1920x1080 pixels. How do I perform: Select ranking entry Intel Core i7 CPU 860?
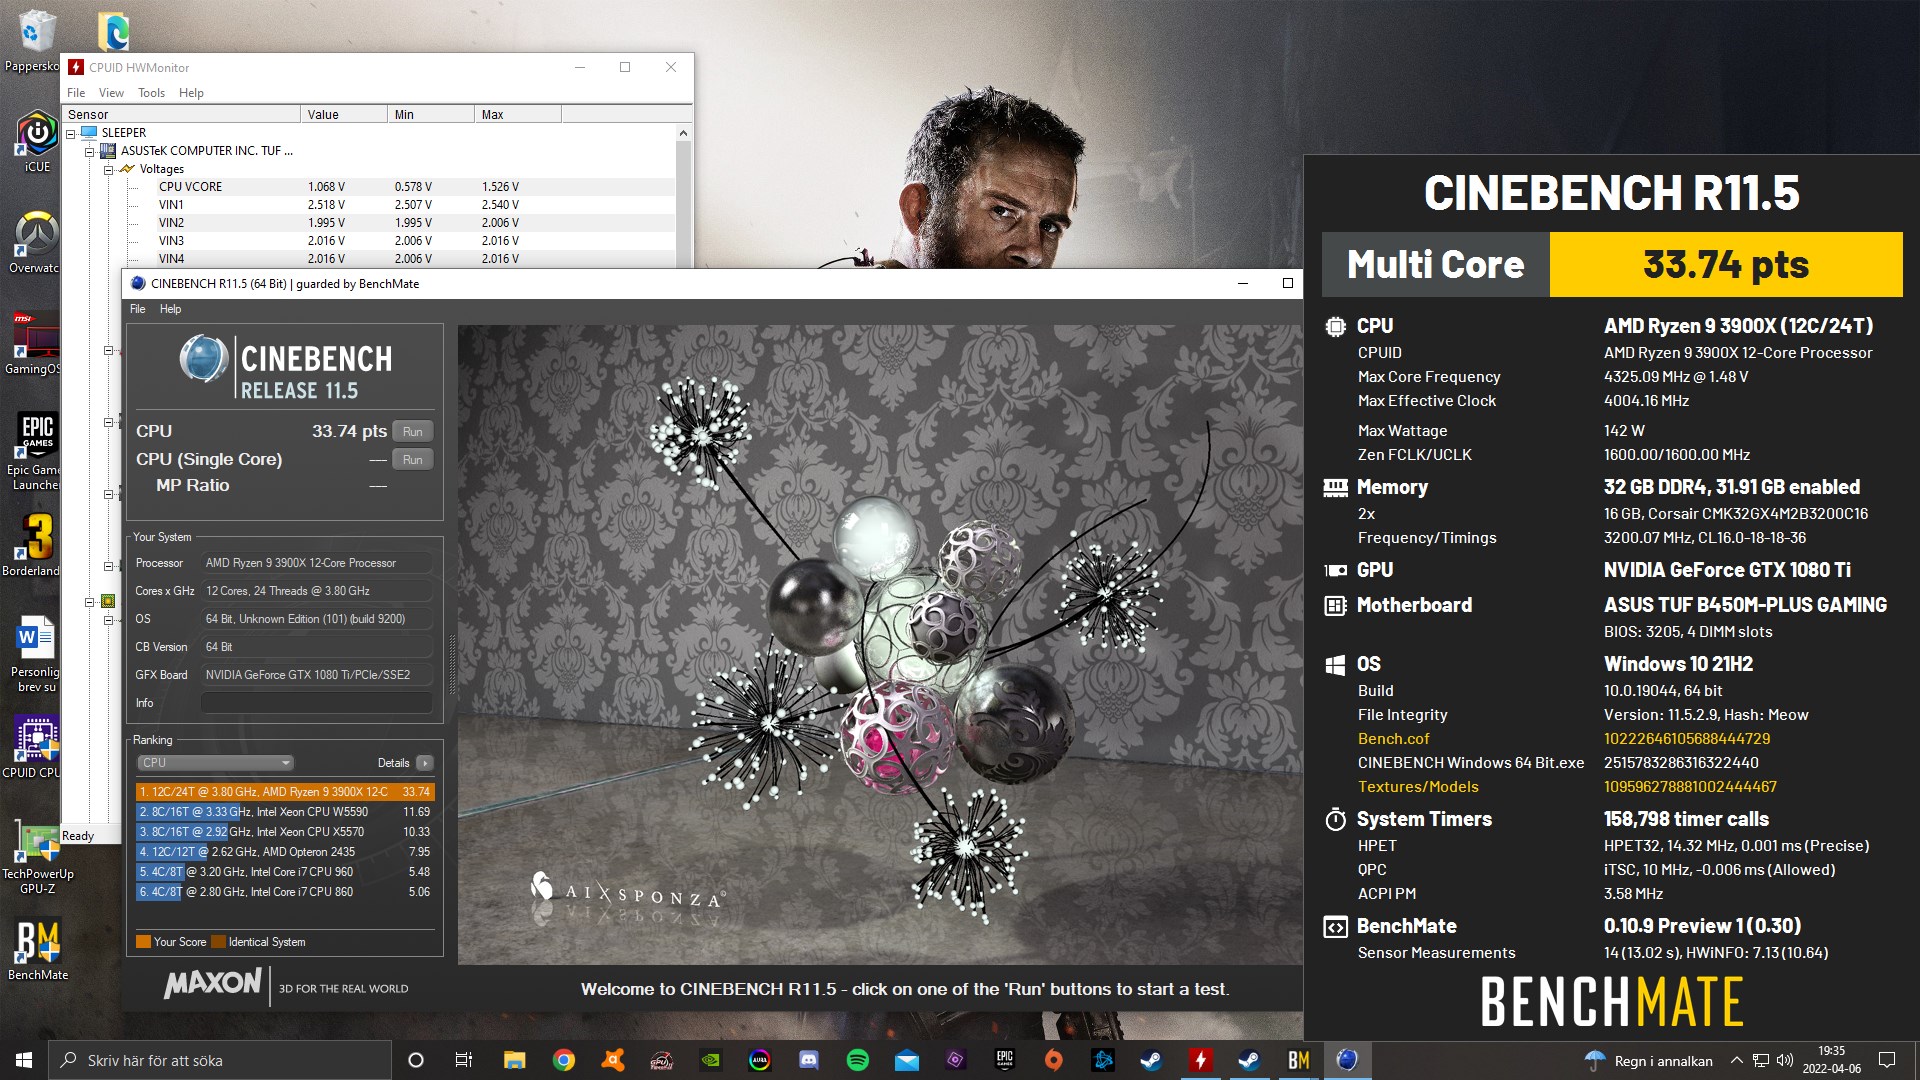point(284,892)
